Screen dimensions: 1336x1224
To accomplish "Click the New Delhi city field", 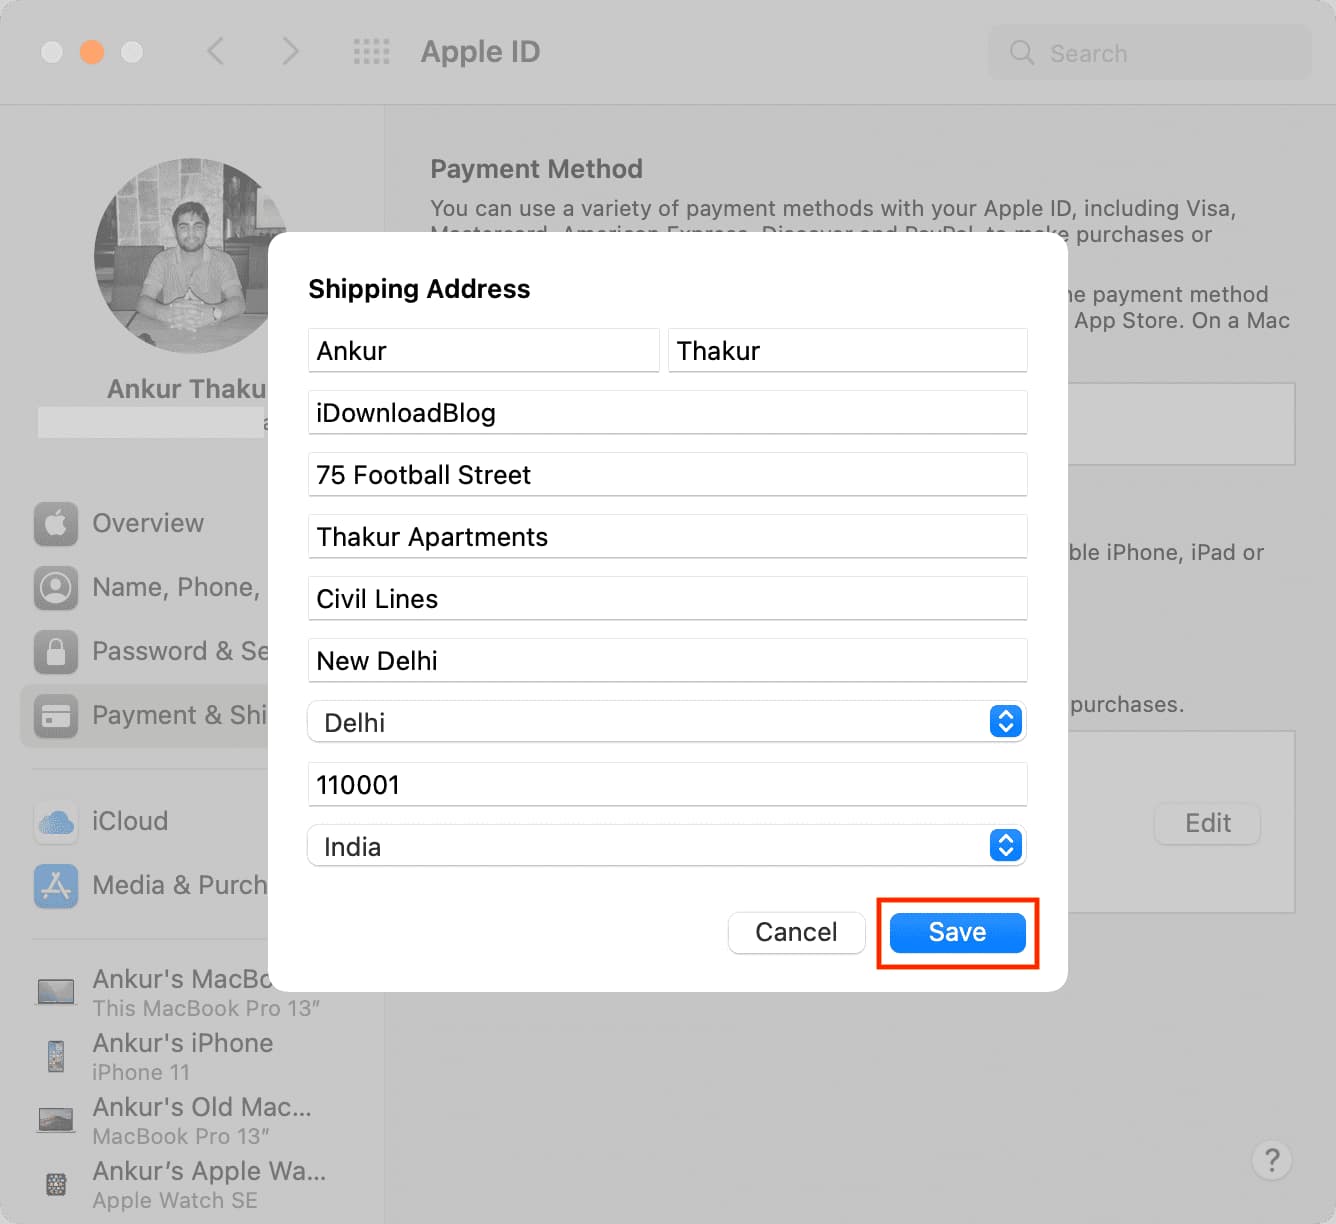I will [667, 661].
